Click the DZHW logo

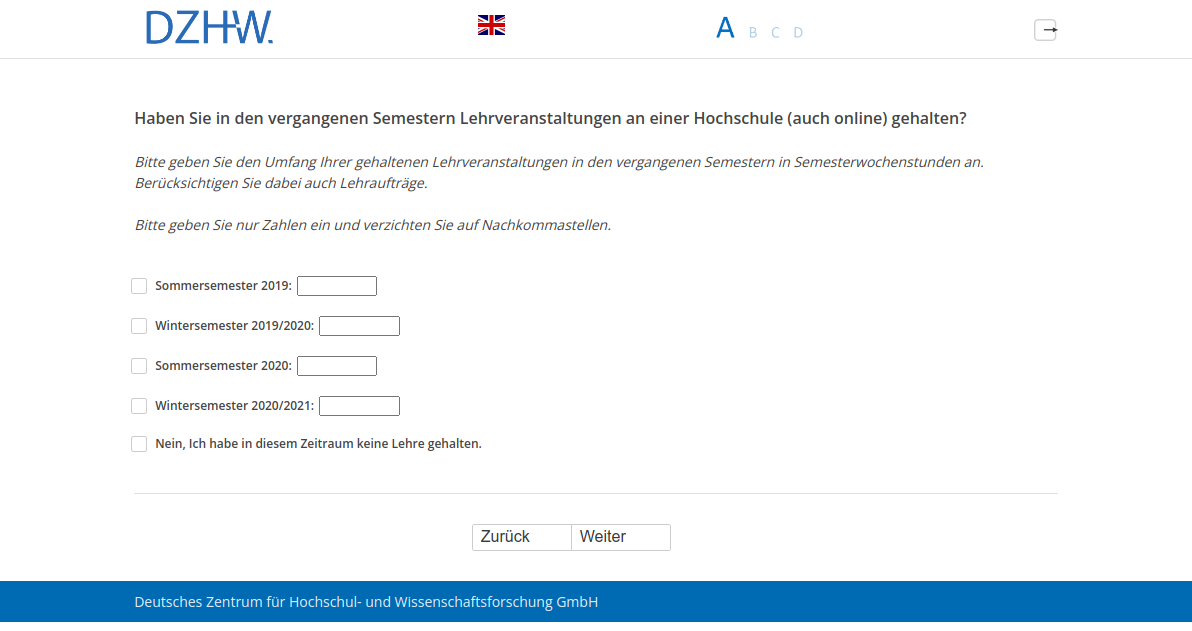(x=209, y=28)
